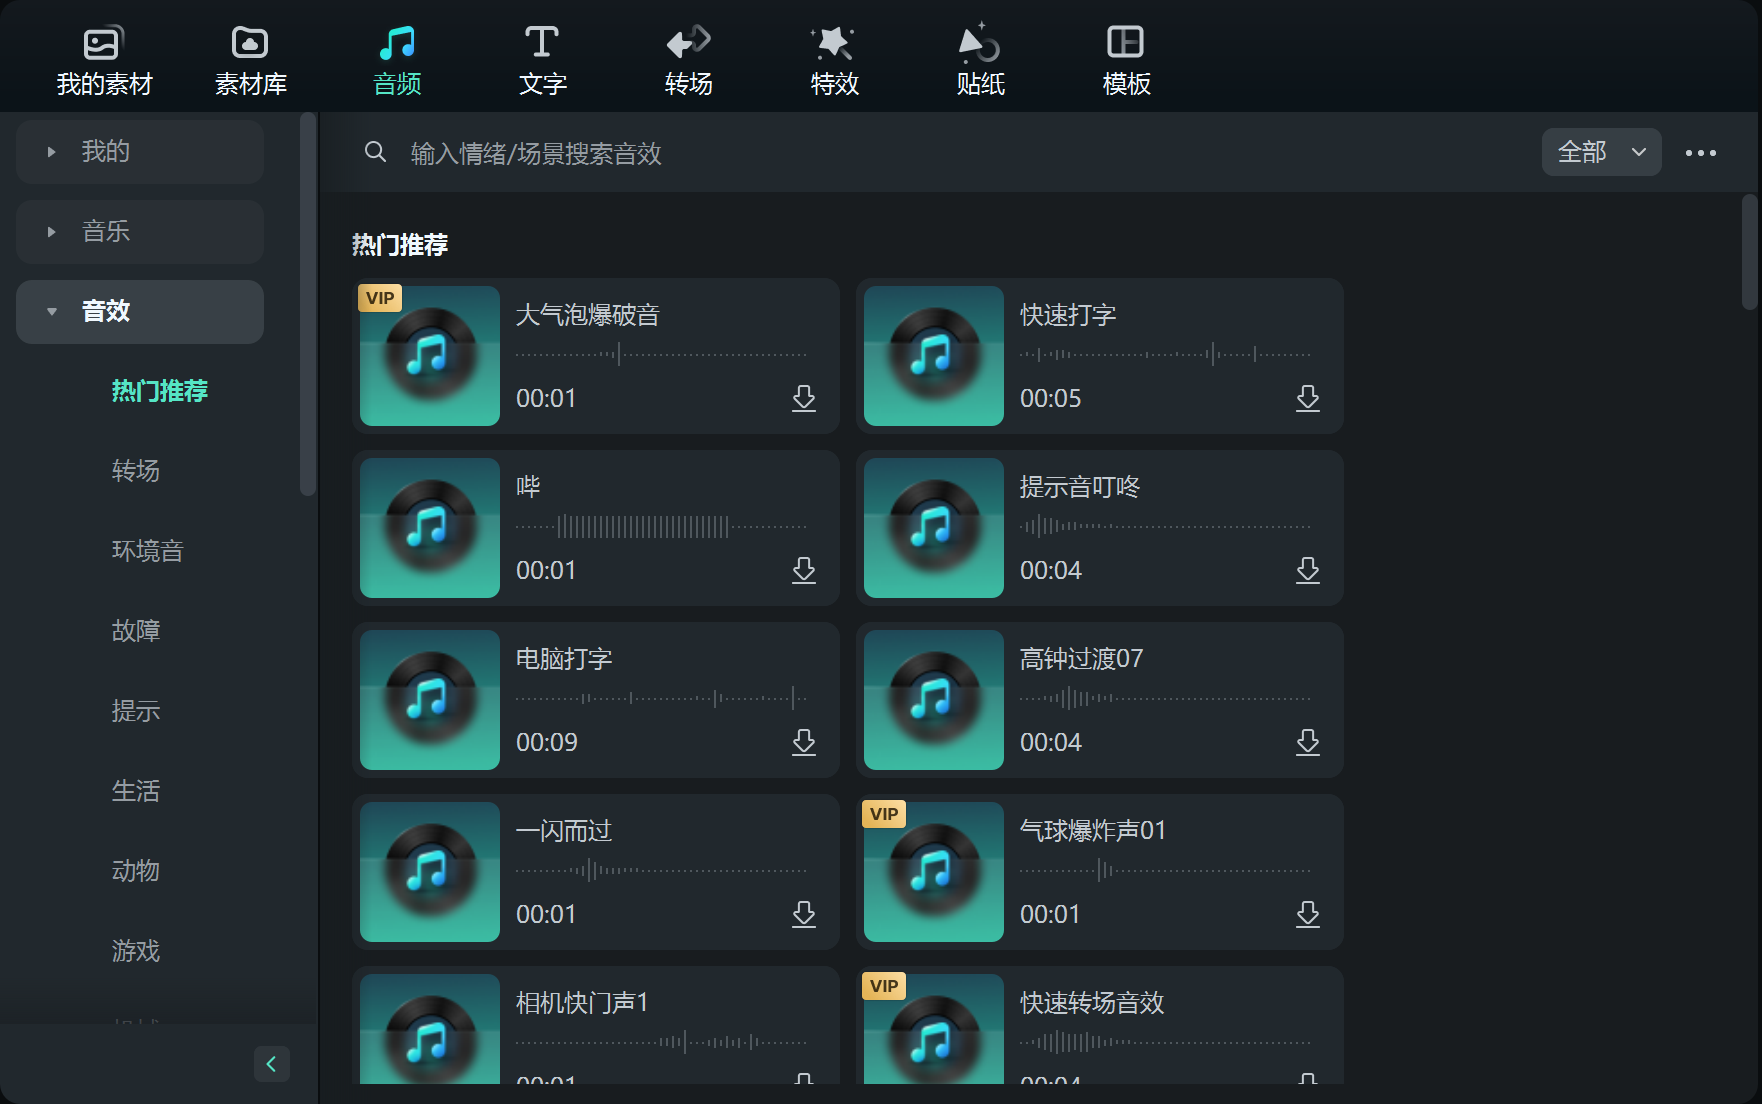Select the 文字 tab icon
Image resolution: width=1762 pixels, height=1104 pixels.
click(541, 57)
